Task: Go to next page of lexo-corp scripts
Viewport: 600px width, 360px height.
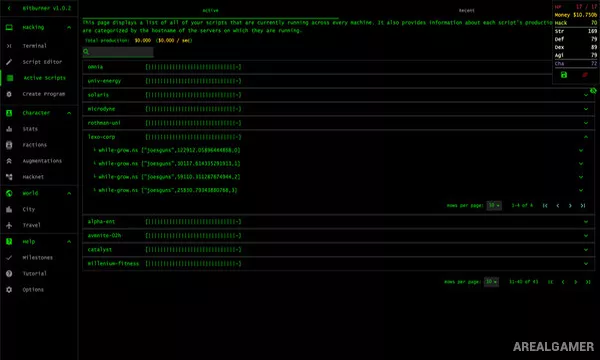Action: tap(570, 206)
